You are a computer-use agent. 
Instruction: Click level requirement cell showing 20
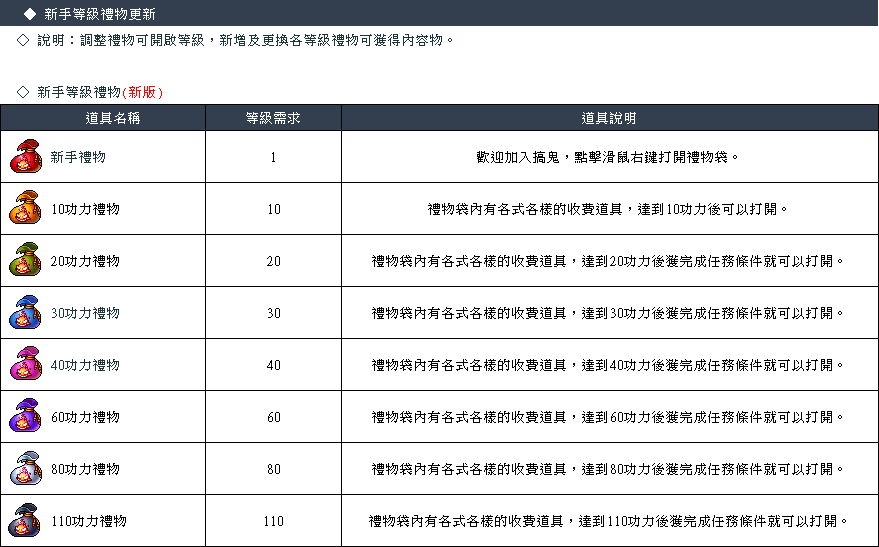274,261
